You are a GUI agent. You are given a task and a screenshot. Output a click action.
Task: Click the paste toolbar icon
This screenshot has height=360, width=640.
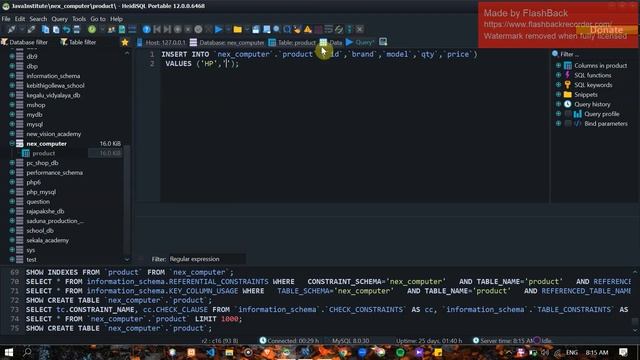coord(56,29)
